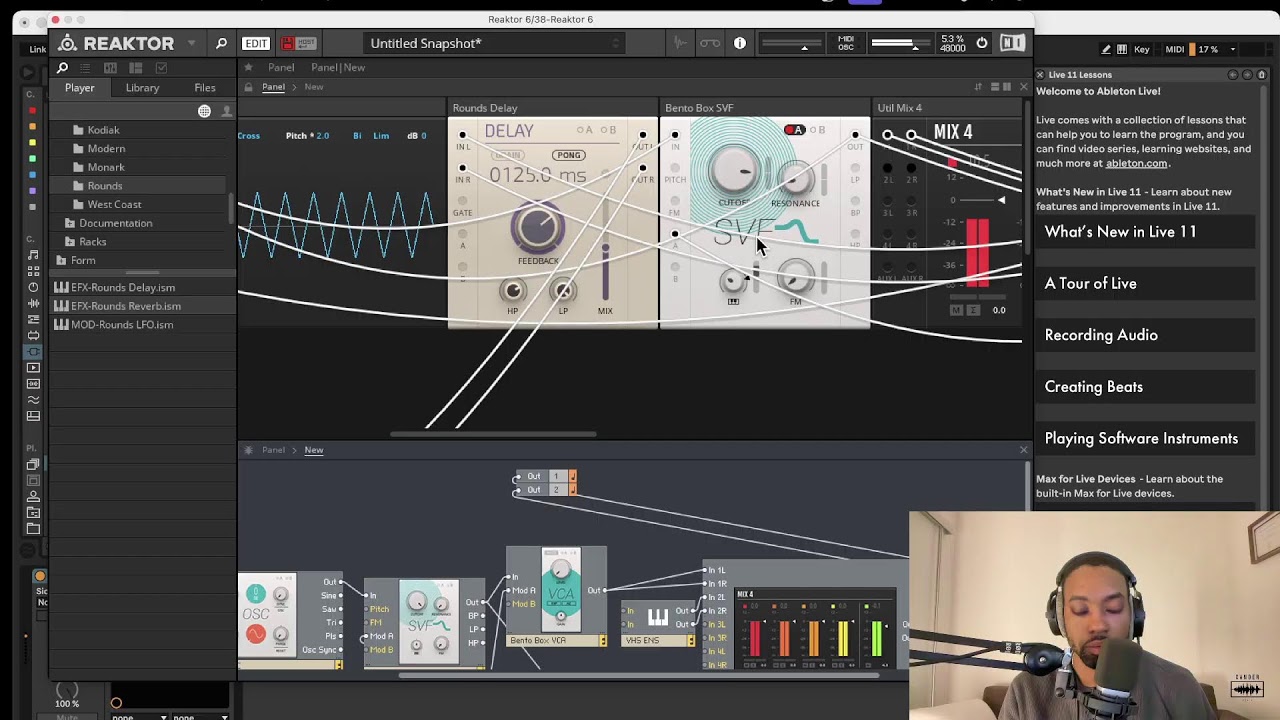The image size is (1280, 720).
Task: Open the waveform icon in Reaktor toolbar
Action: [x=682, y=43]
